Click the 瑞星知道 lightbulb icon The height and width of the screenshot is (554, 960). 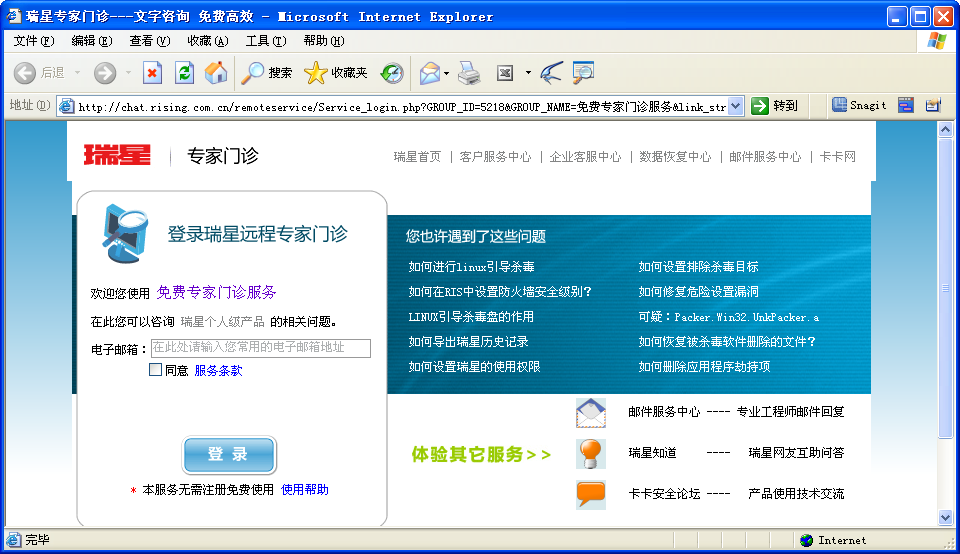click(591, 454)
